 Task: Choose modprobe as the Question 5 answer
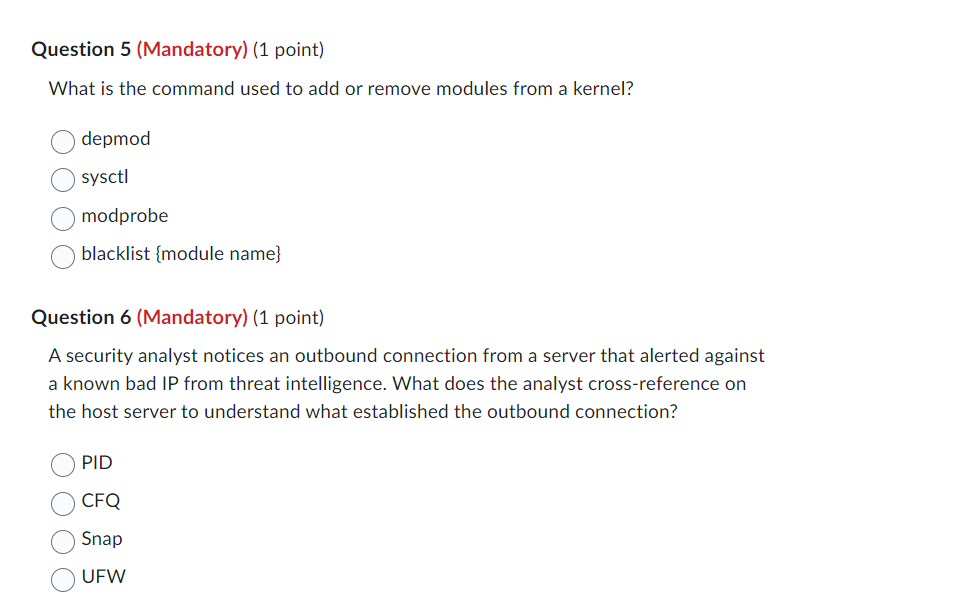tap(62, 218)
